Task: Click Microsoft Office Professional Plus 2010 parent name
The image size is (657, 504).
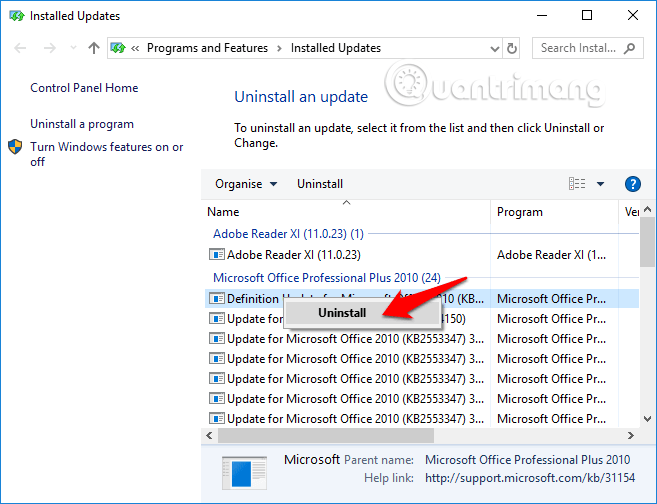Action: pyautogui.click(x=528, y=460)
